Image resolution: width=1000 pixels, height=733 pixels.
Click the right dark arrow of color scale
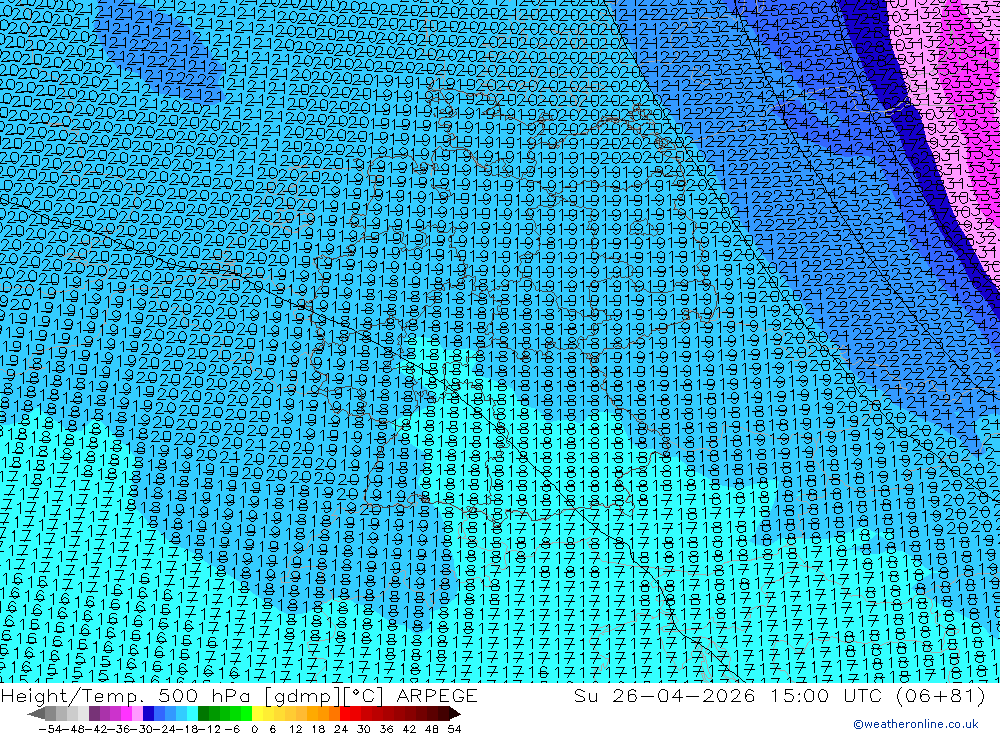coord(455,714)
